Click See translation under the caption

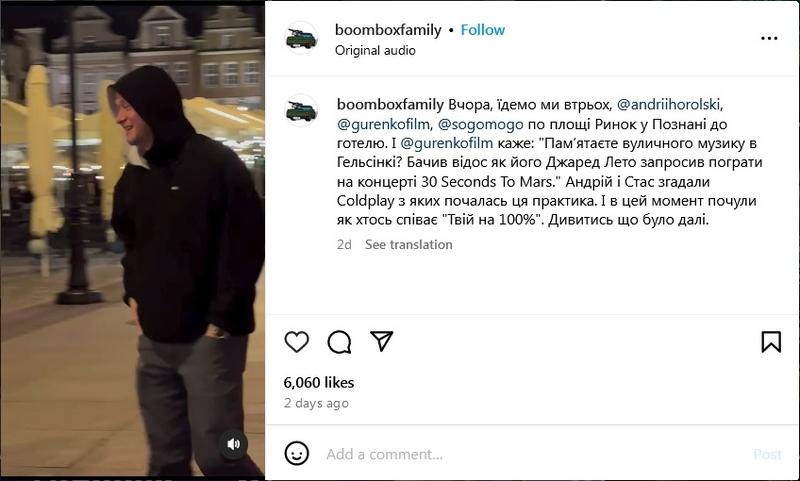(409, 245)
